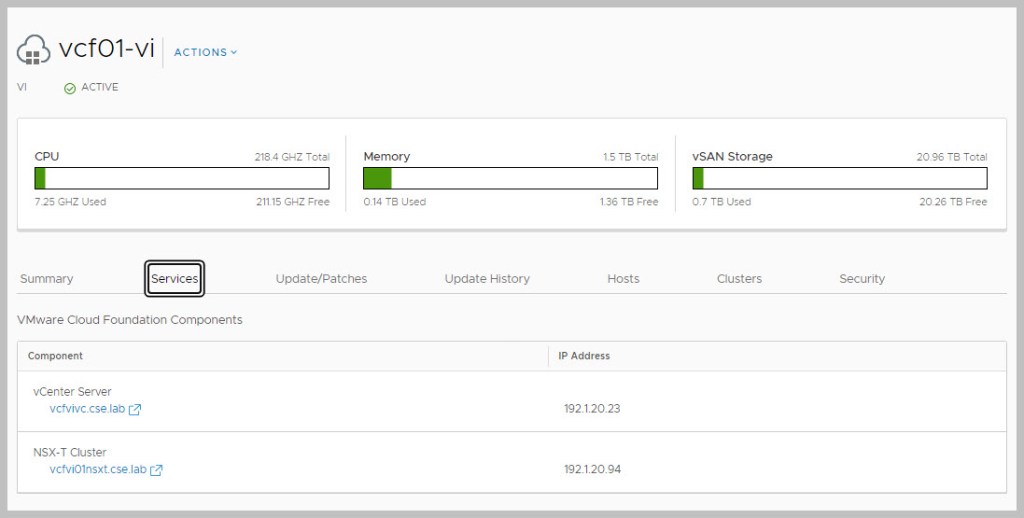Click the Component column header
Image resolution: width=1024 pixels, height=518 pixels.
point(56,356)
